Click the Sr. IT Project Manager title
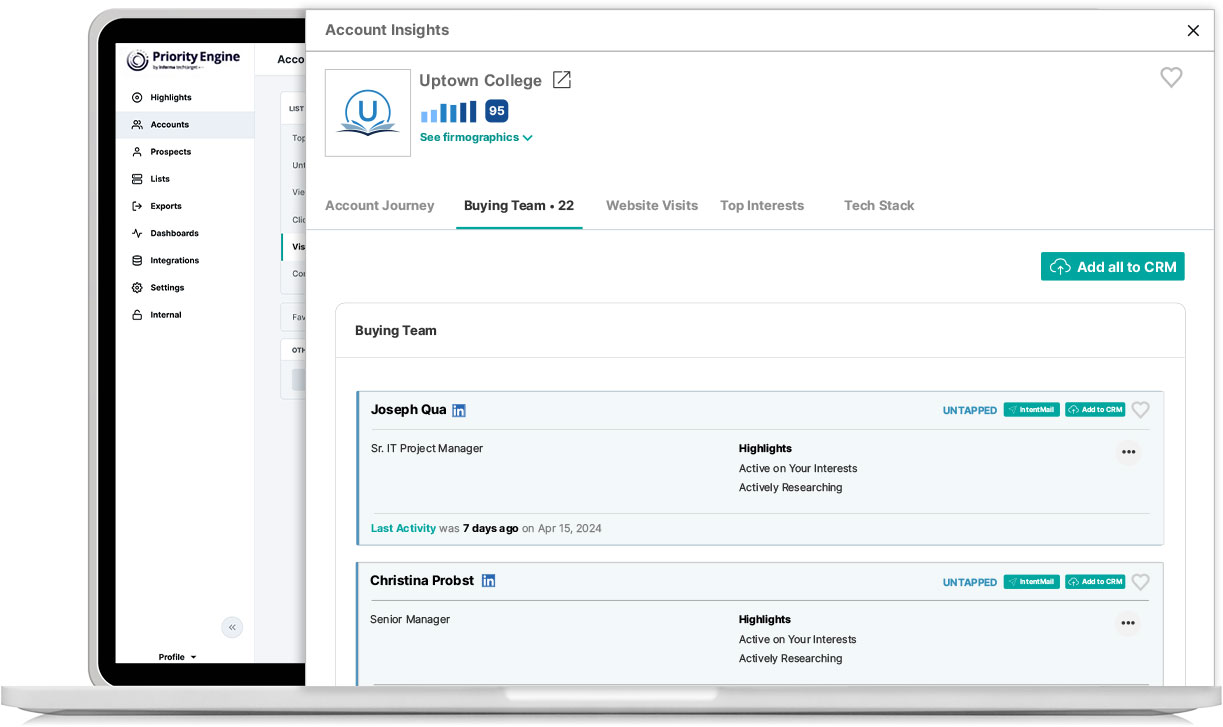This screenshot has height=727, width=1223. (x=427, y=449)
